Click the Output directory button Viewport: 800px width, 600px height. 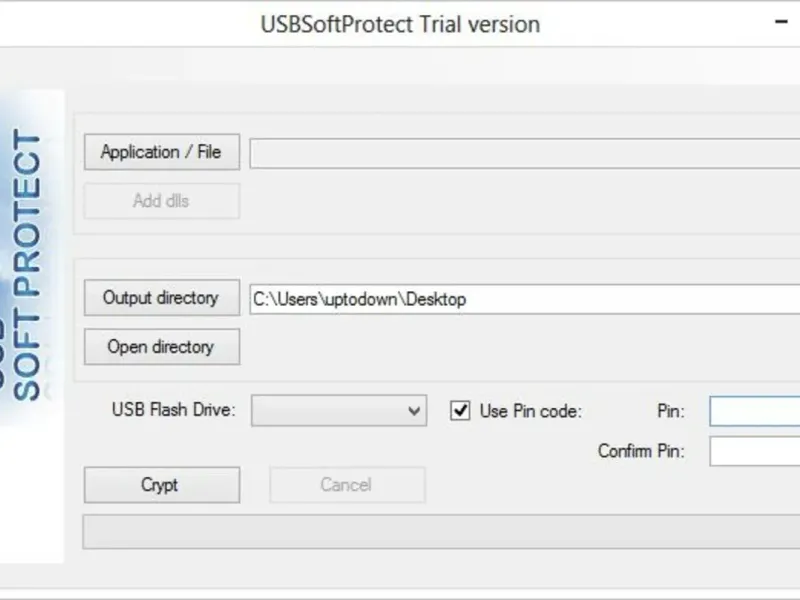pyautogui.click(x=161, y=298)
